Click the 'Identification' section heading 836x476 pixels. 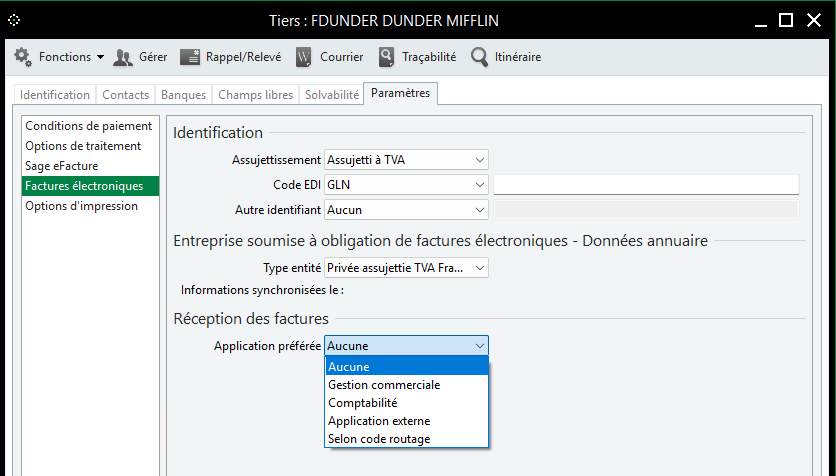pyautogui.click(x=218, y=133)
